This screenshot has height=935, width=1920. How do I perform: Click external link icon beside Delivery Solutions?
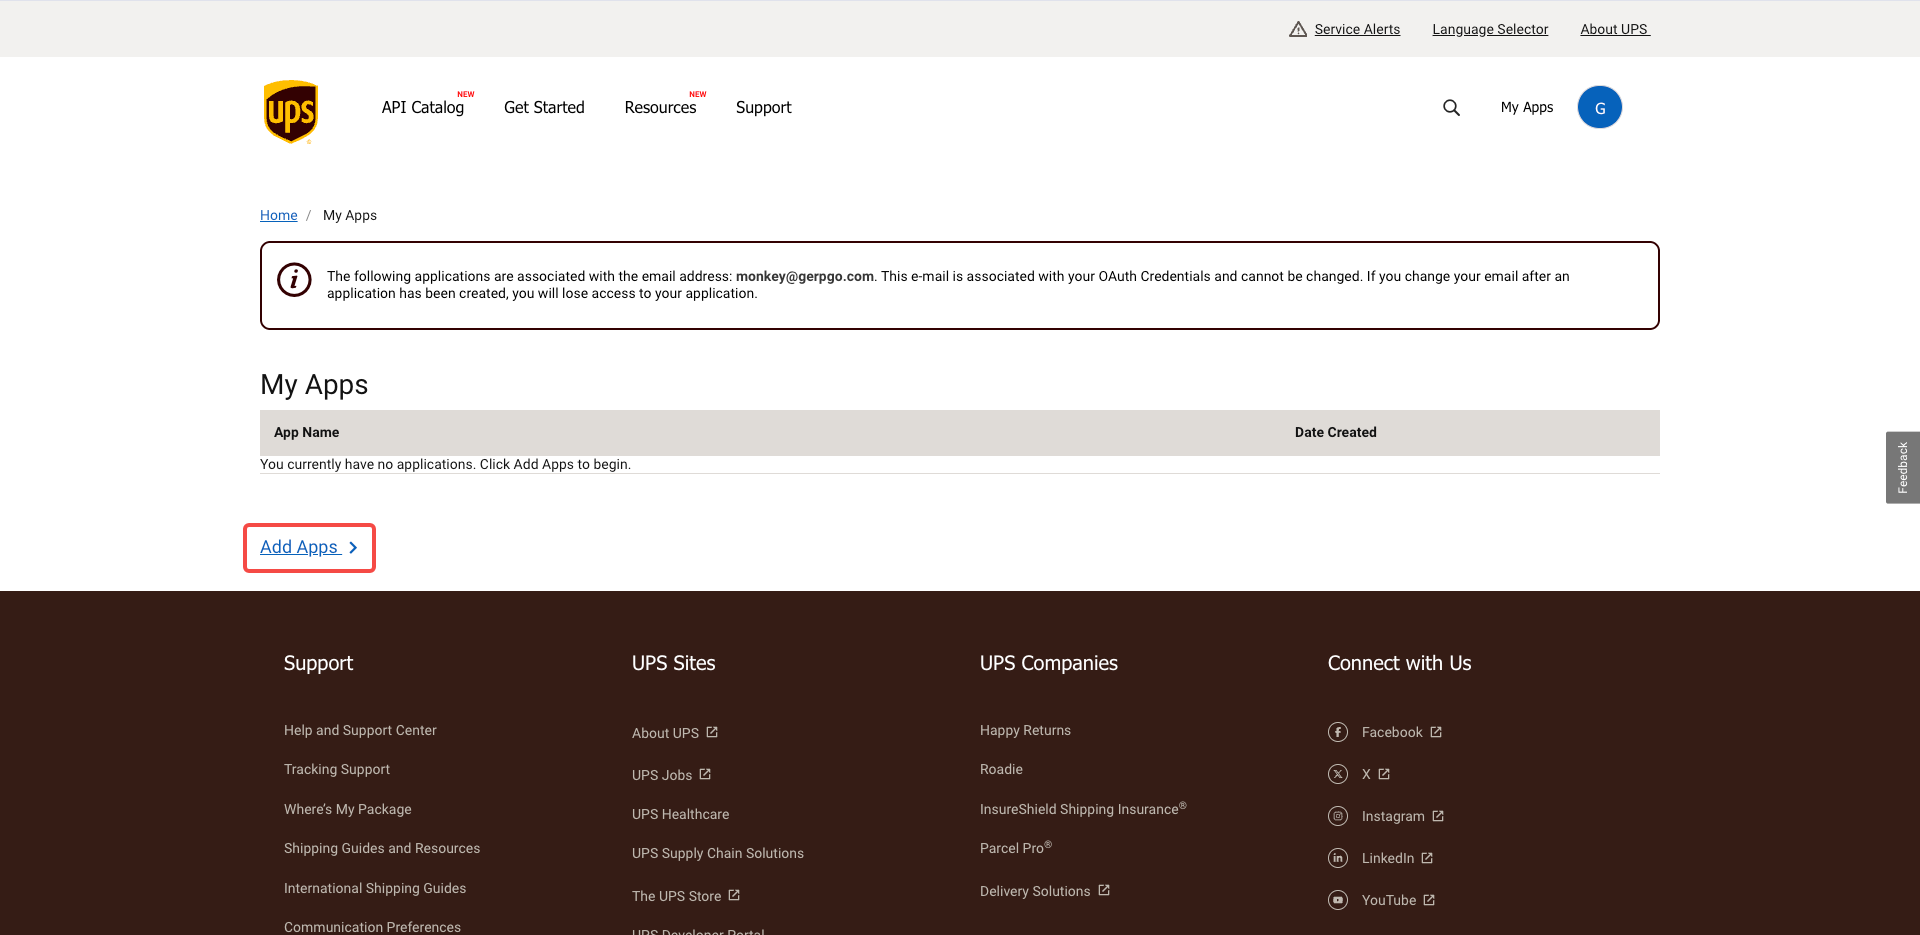pos(1104,890)
